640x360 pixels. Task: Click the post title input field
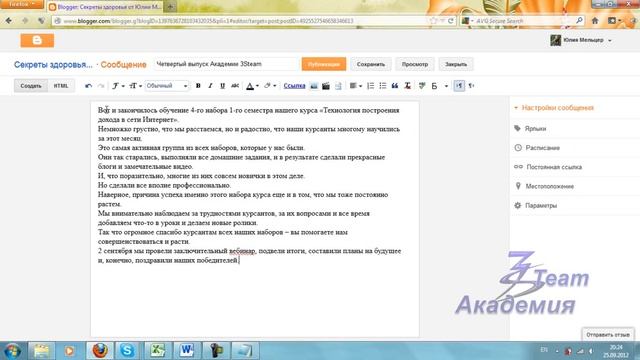[226, 64]
